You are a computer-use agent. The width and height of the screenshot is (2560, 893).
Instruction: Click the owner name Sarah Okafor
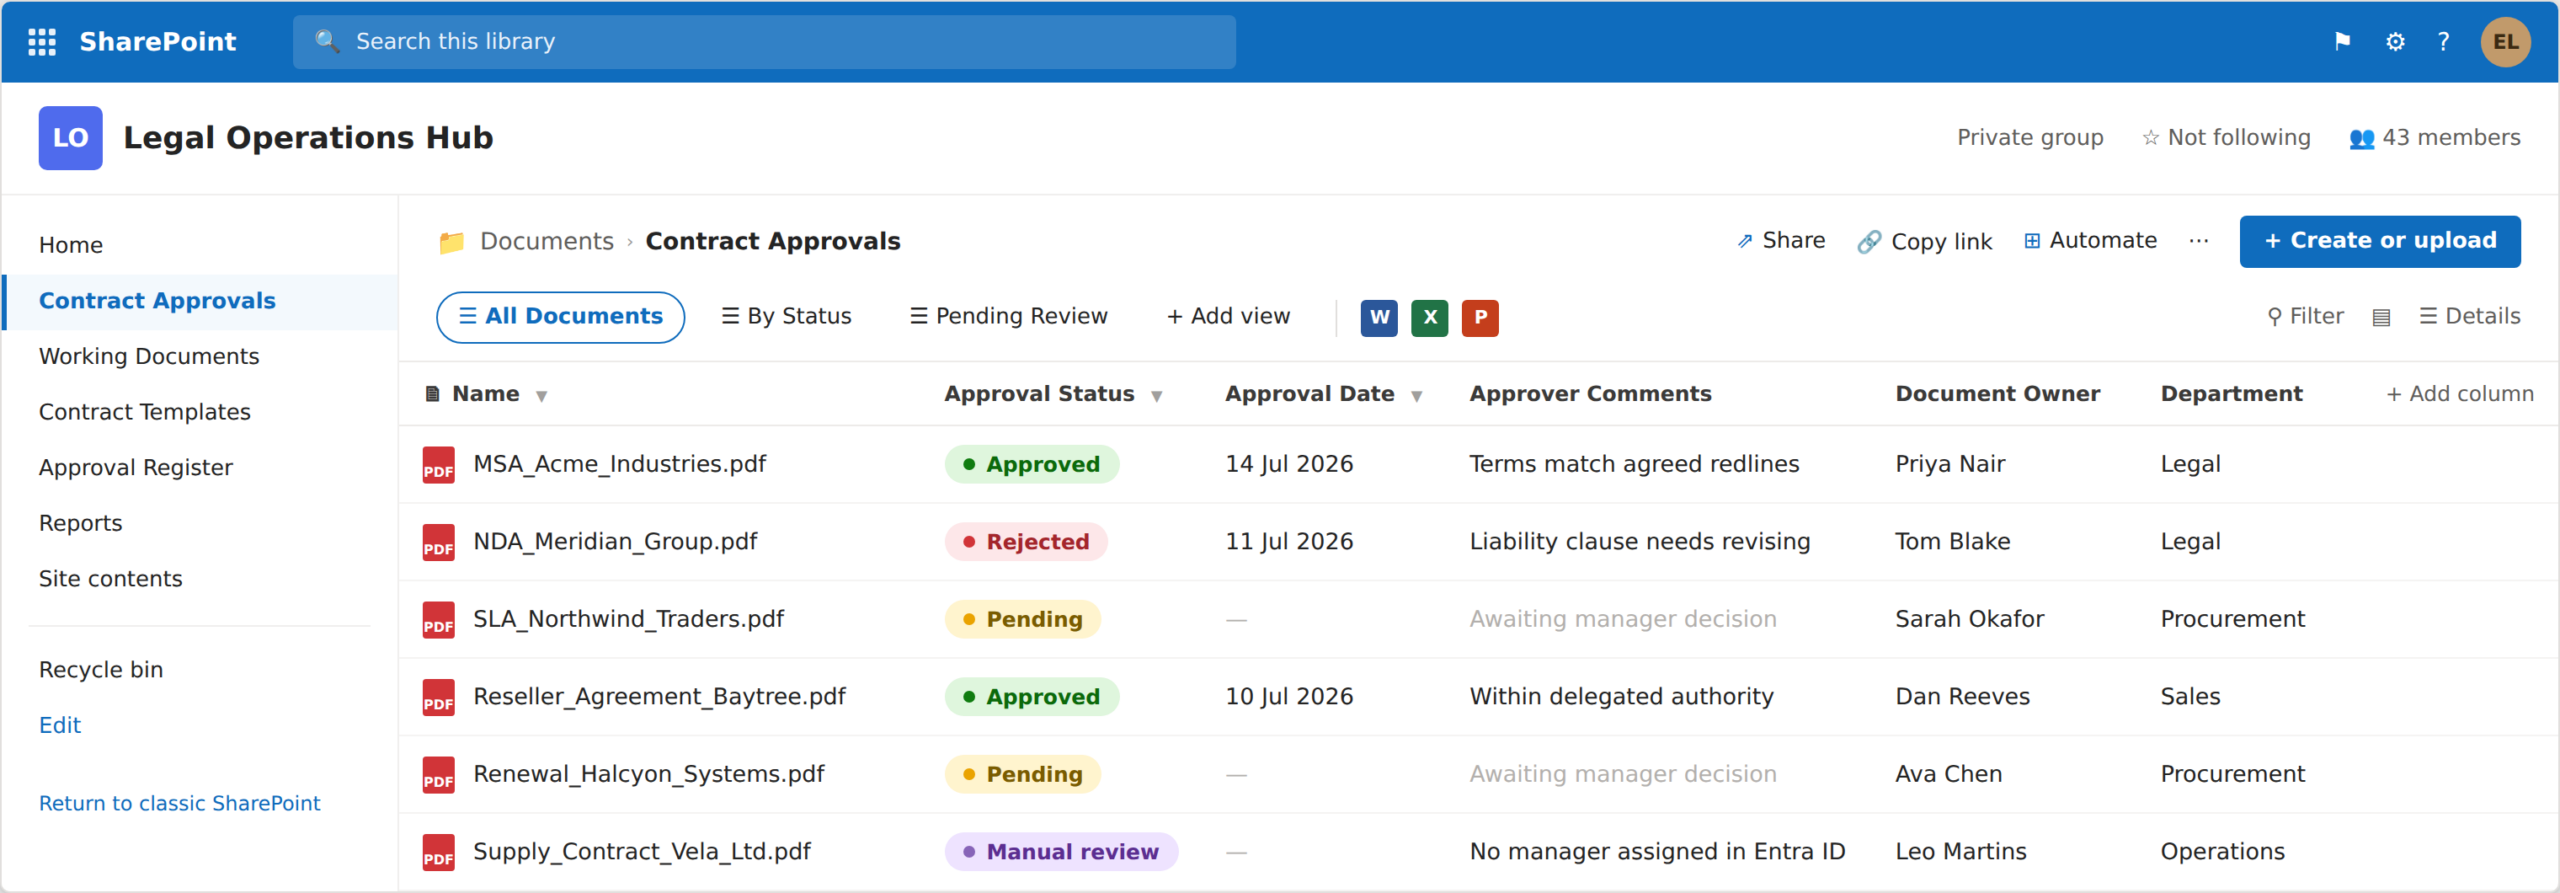tap(1970, 619)
